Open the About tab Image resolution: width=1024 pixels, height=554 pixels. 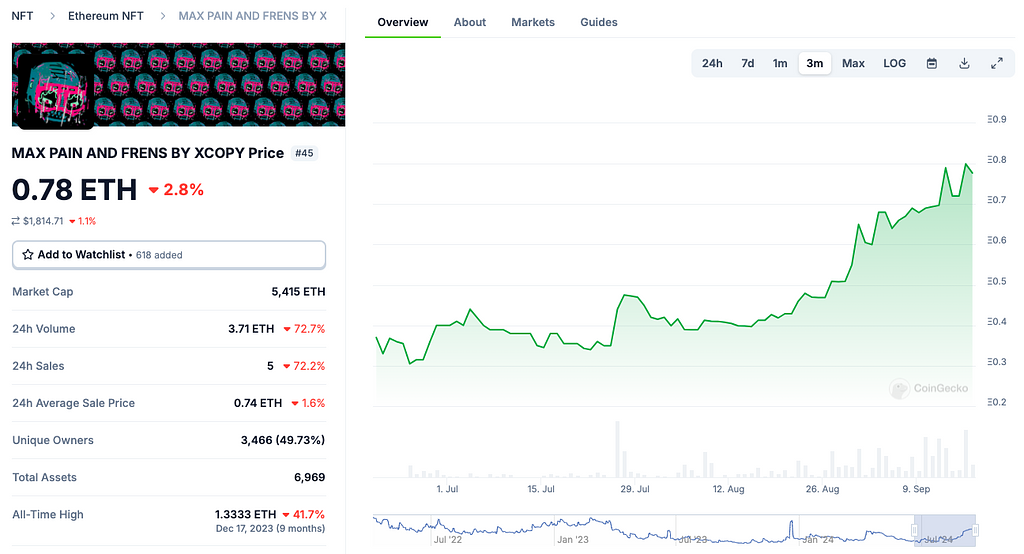coord(469,22)
